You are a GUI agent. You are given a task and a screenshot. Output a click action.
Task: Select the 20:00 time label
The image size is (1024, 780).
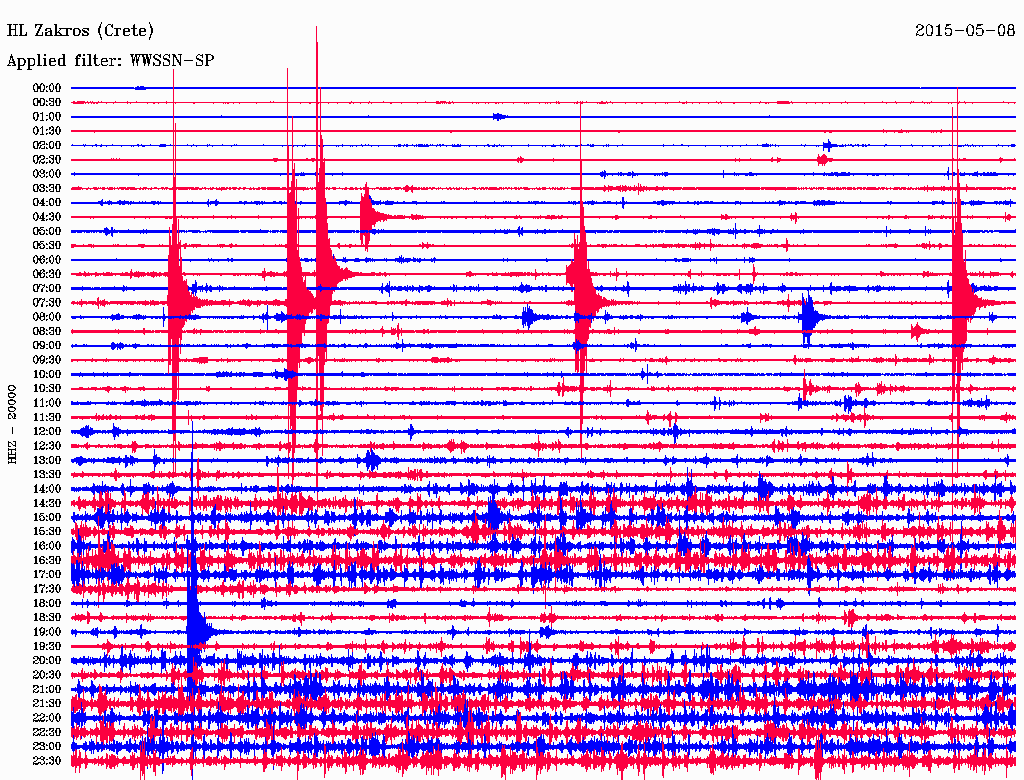click(x=47, y=660)
